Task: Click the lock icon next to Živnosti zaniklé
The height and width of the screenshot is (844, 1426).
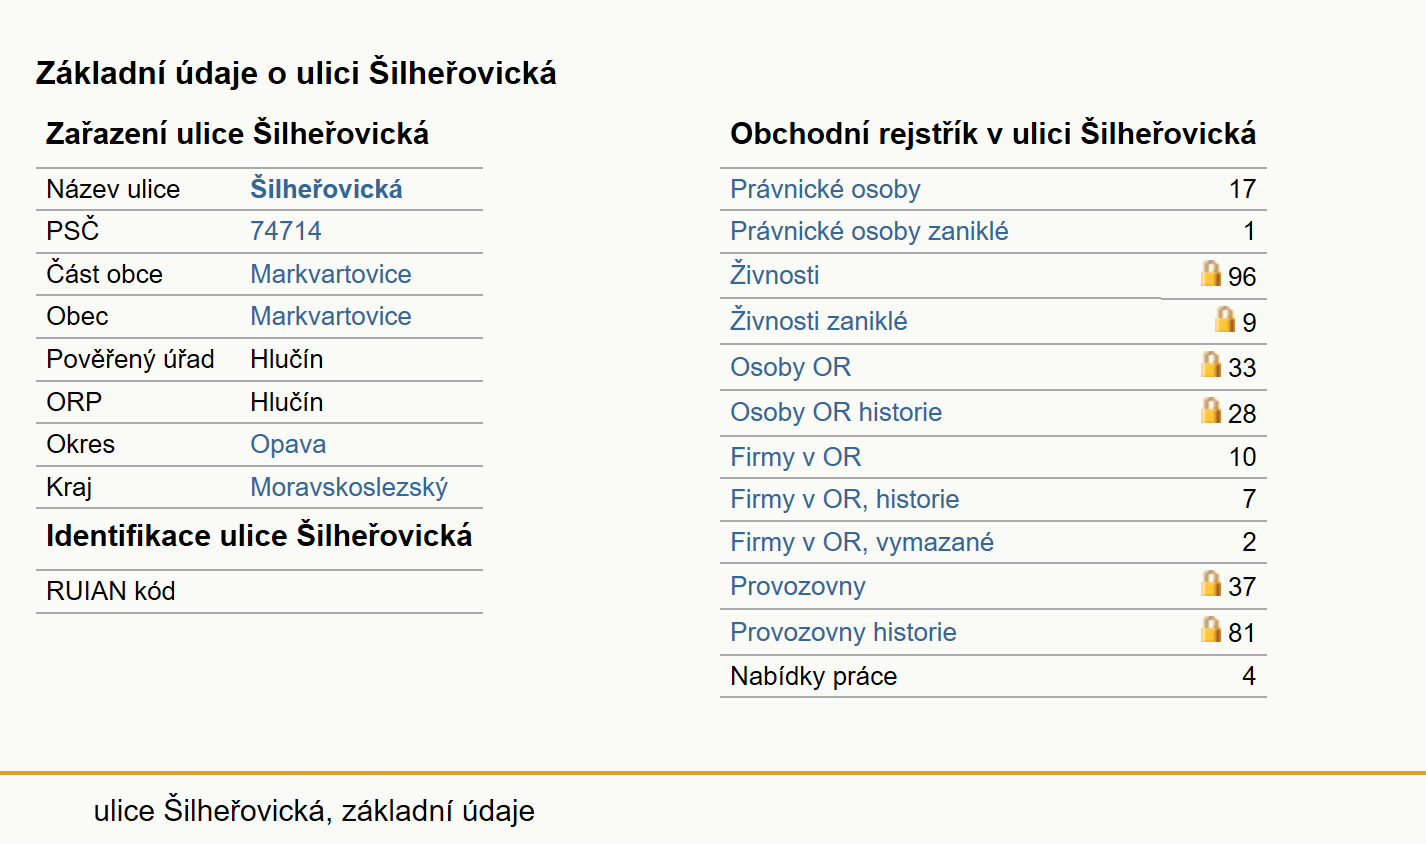Action: point(1225,319)
